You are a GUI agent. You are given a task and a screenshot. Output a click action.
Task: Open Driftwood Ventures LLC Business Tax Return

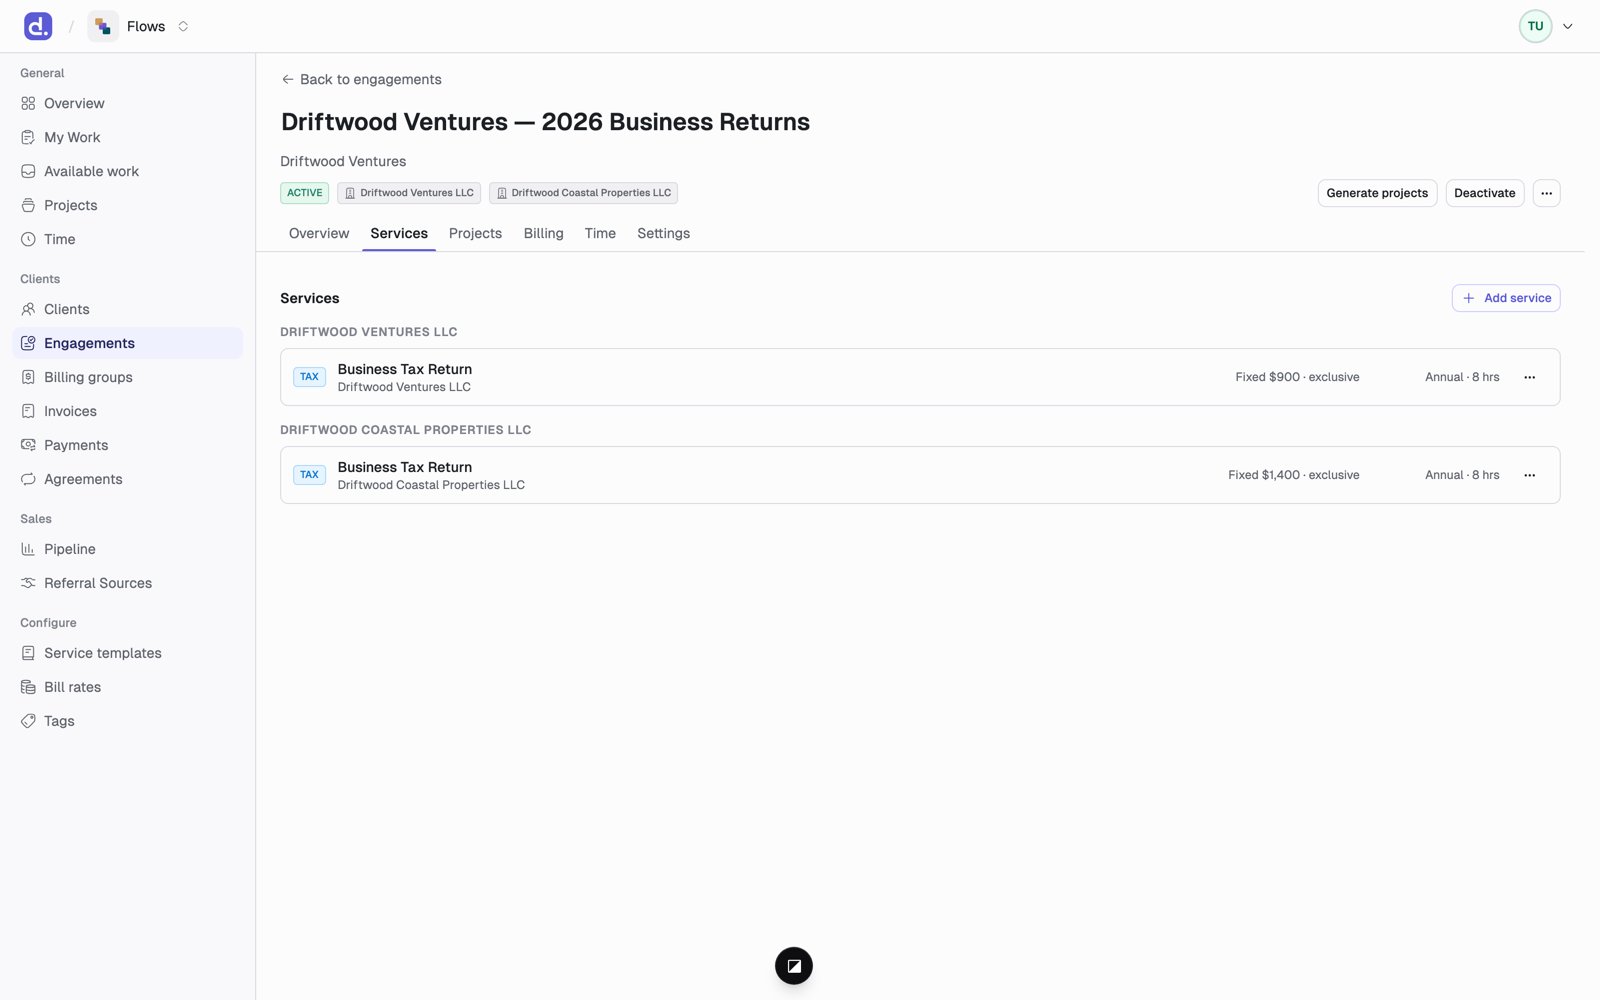click(x=919, y=377)
